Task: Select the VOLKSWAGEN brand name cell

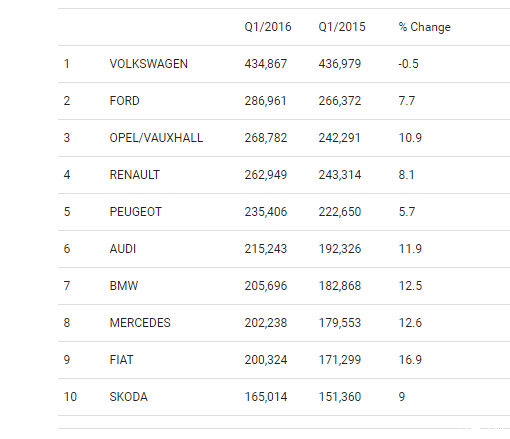Action: pyautogui.click(x=149, y=64)
